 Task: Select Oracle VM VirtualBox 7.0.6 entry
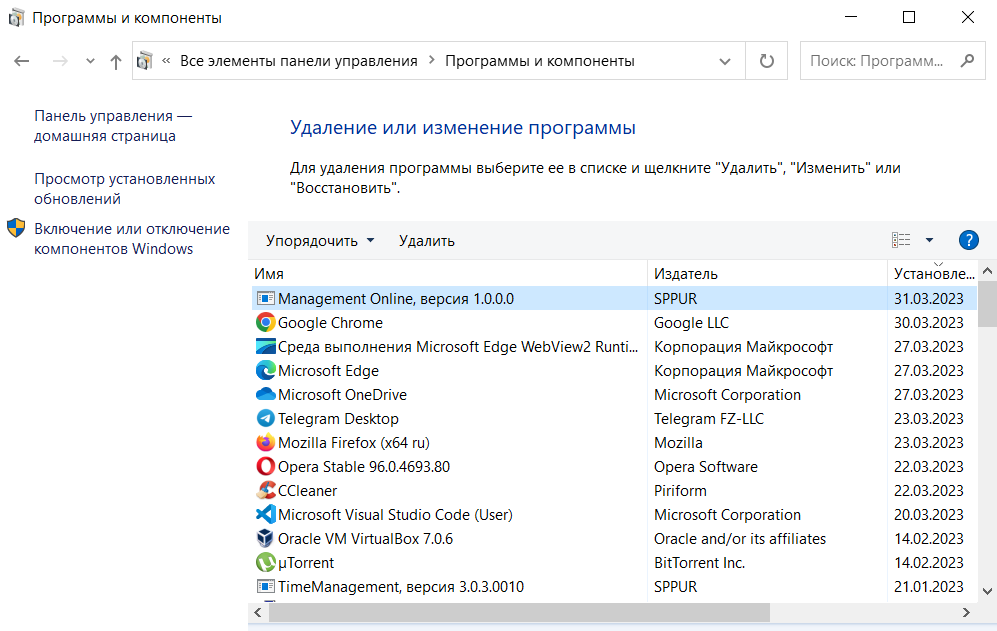(366, 539)
